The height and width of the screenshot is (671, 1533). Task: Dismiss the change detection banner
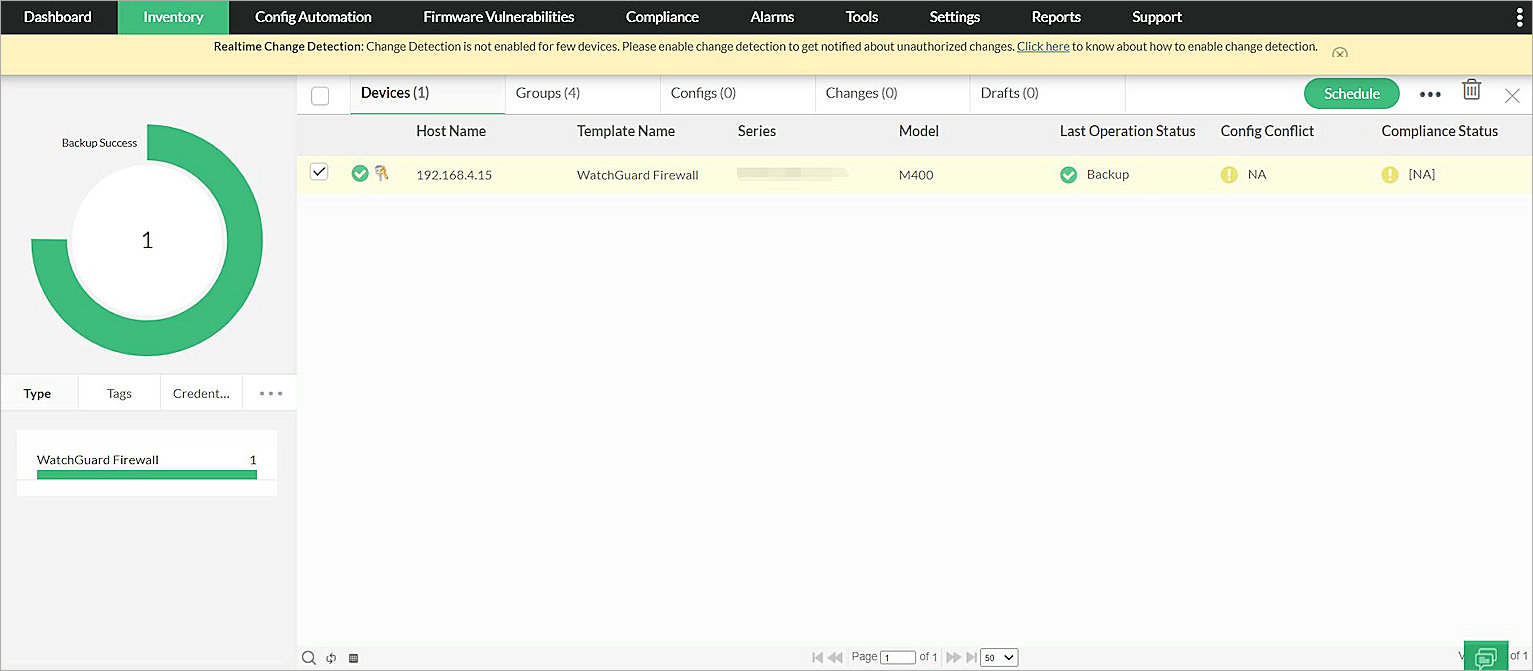pos(1340,52)
